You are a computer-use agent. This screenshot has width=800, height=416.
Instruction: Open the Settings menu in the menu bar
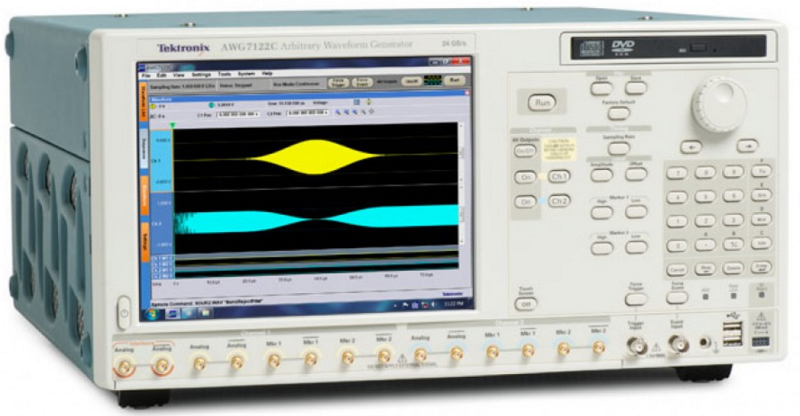[201, 75]
